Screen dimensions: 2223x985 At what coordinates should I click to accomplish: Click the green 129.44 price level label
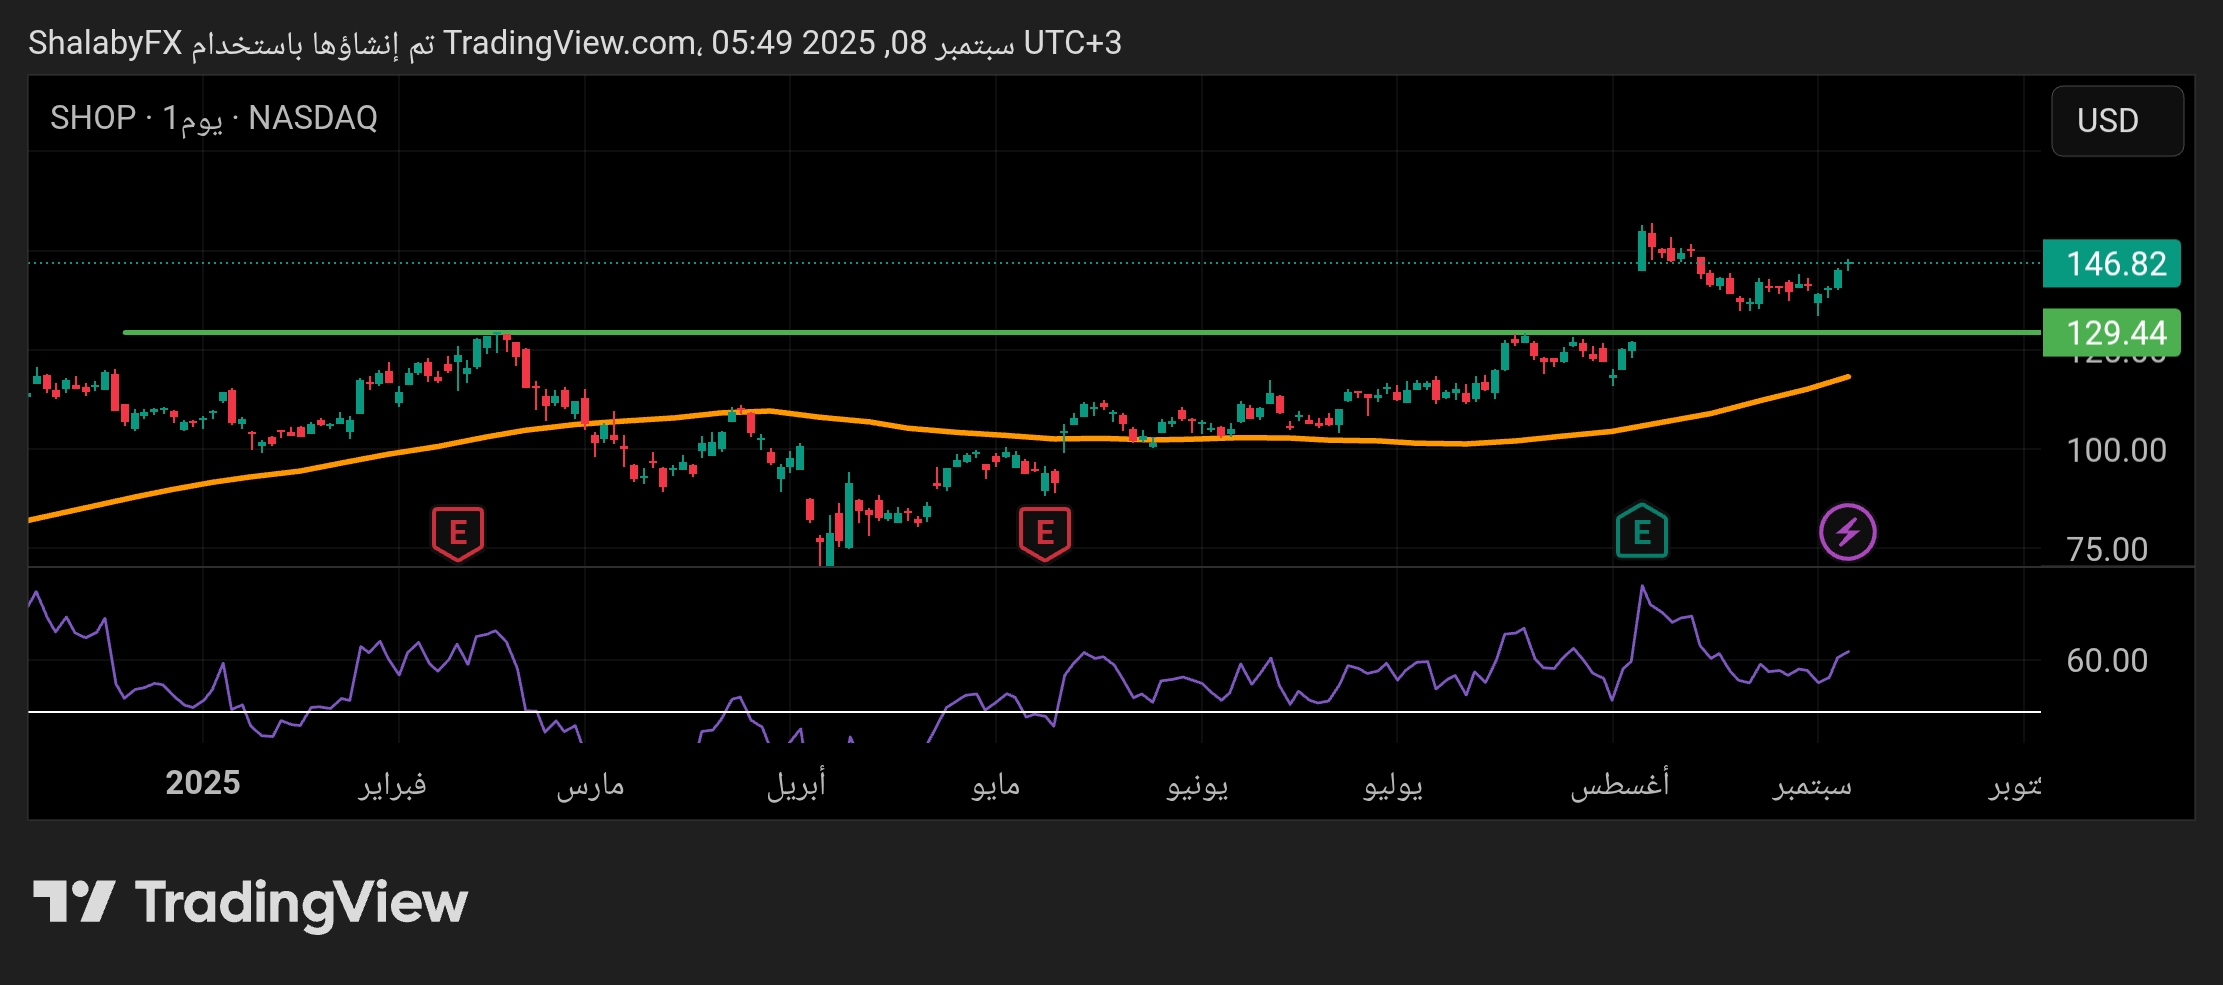[2111, 333]
